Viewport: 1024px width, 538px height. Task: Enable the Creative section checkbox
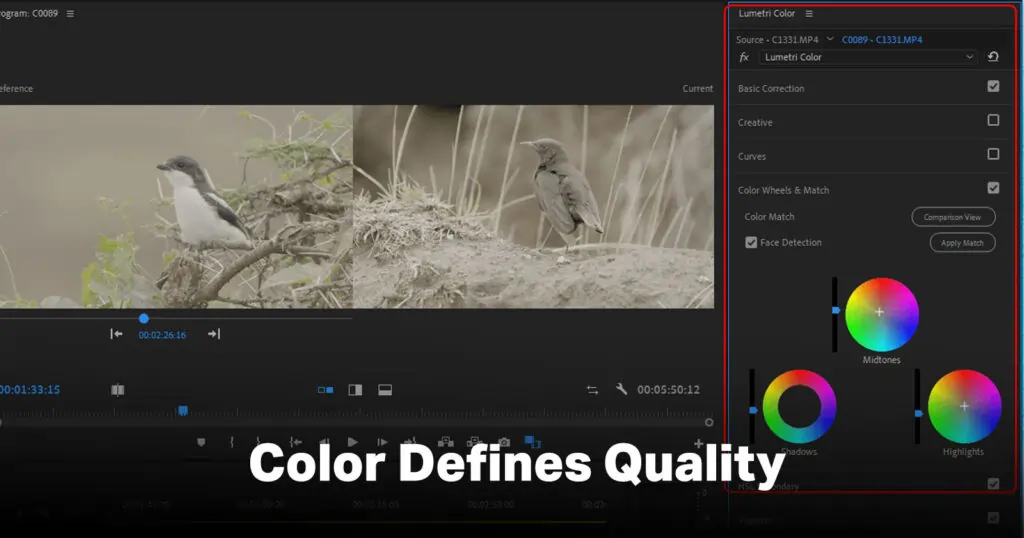pyautogui.click(x=993, y=121)
